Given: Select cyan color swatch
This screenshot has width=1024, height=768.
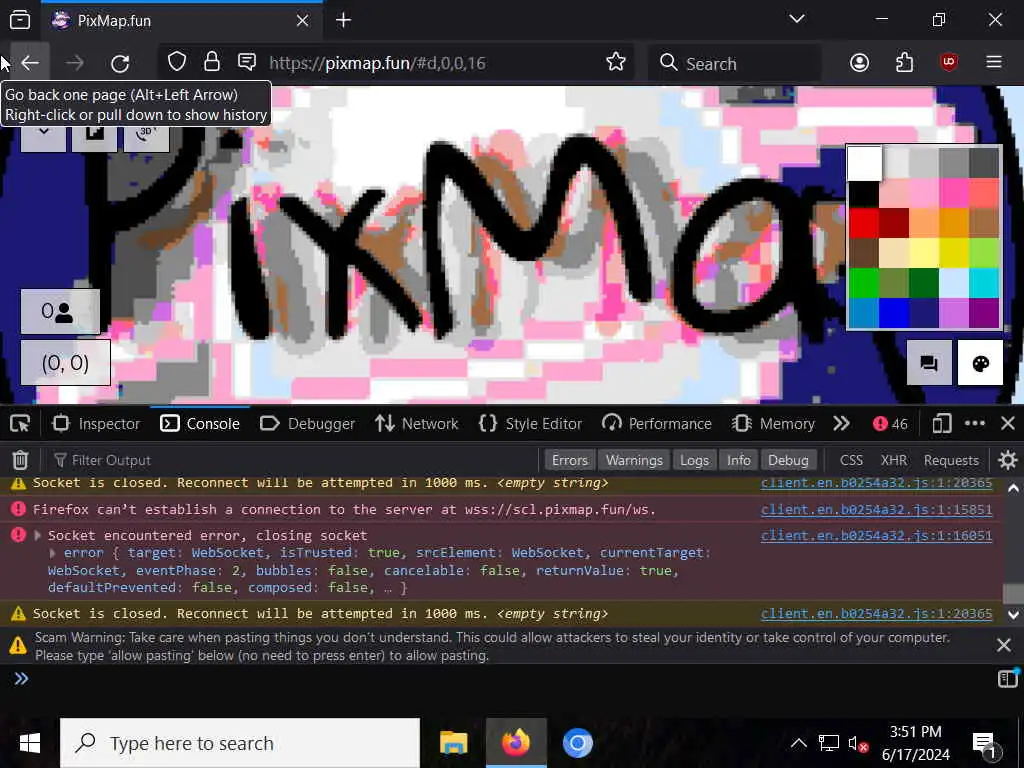Looking at the screenshot, I should coord(984,283).
